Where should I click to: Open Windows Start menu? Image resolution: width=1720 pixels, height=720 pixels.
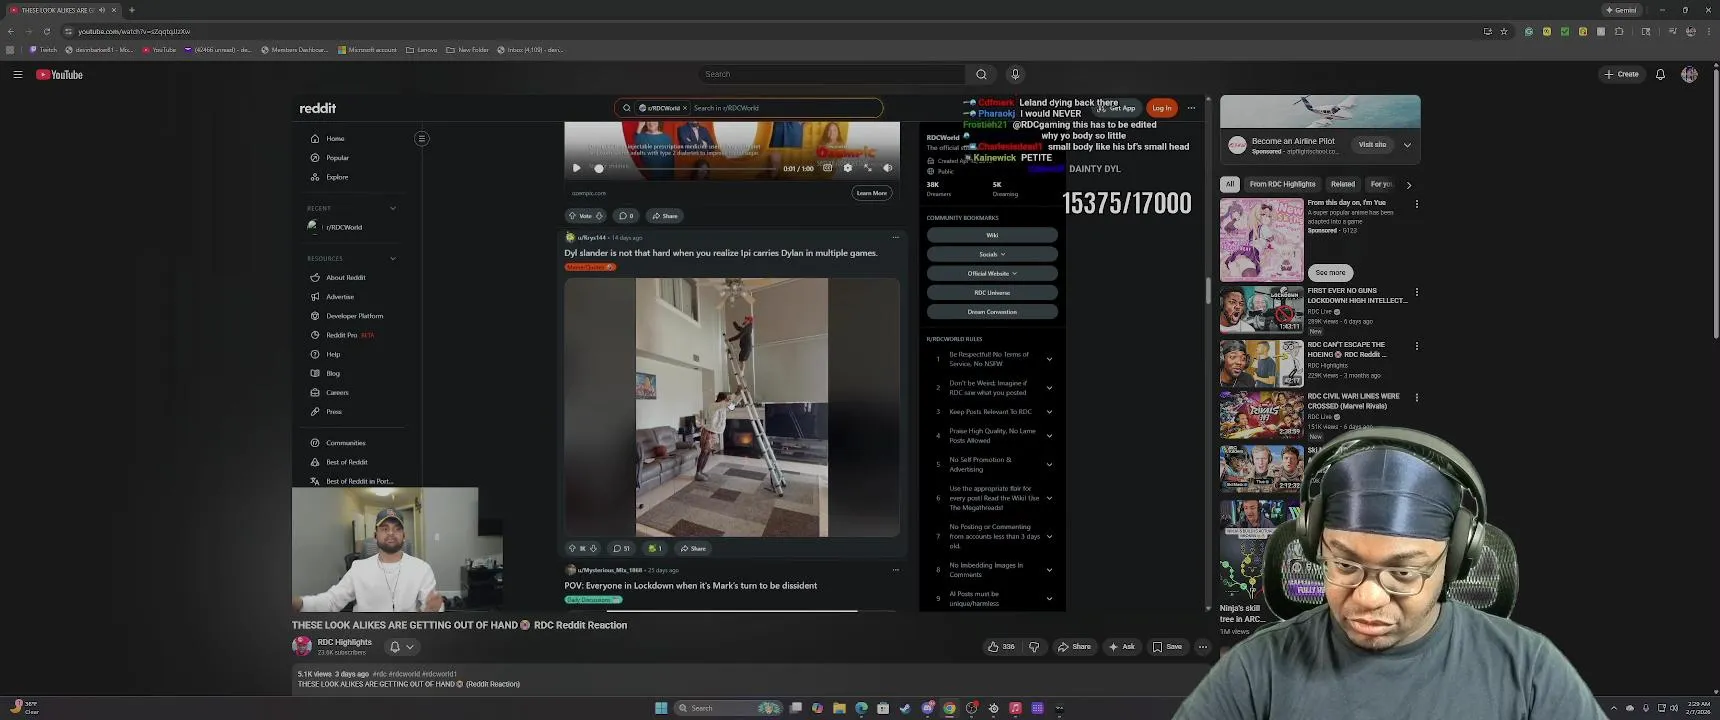(661, 708)
